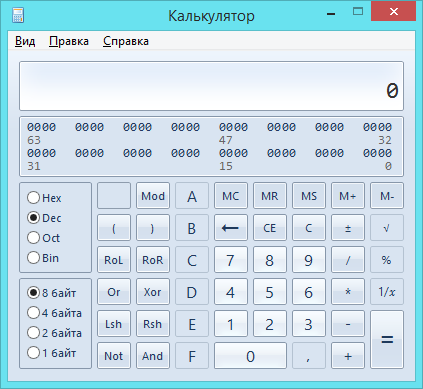The height and width of the screenshot is (389, 423).
Task: Click the hex digit F button
Action: [x=192, y=356]
